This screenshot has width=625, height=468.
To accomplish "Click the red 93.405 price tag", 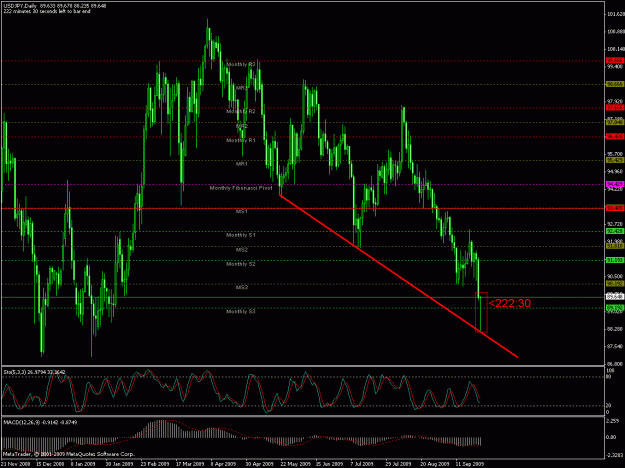I will (x=615, y=208).
